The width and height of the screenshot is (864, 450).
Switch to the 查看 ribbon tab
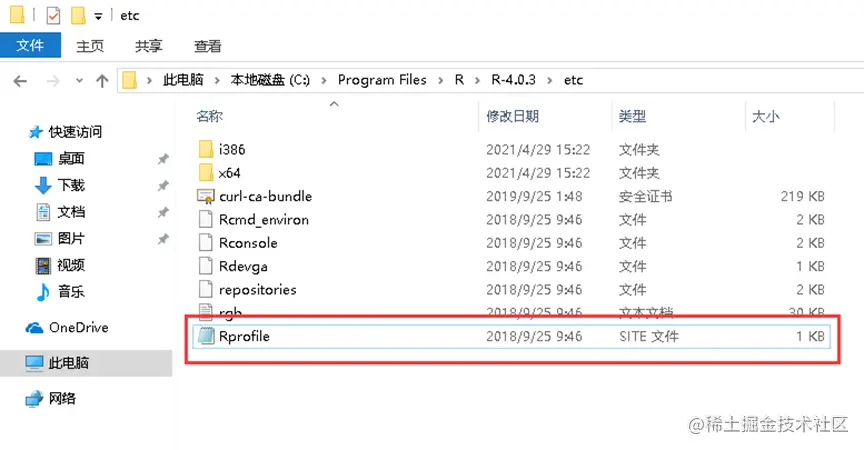208,46
